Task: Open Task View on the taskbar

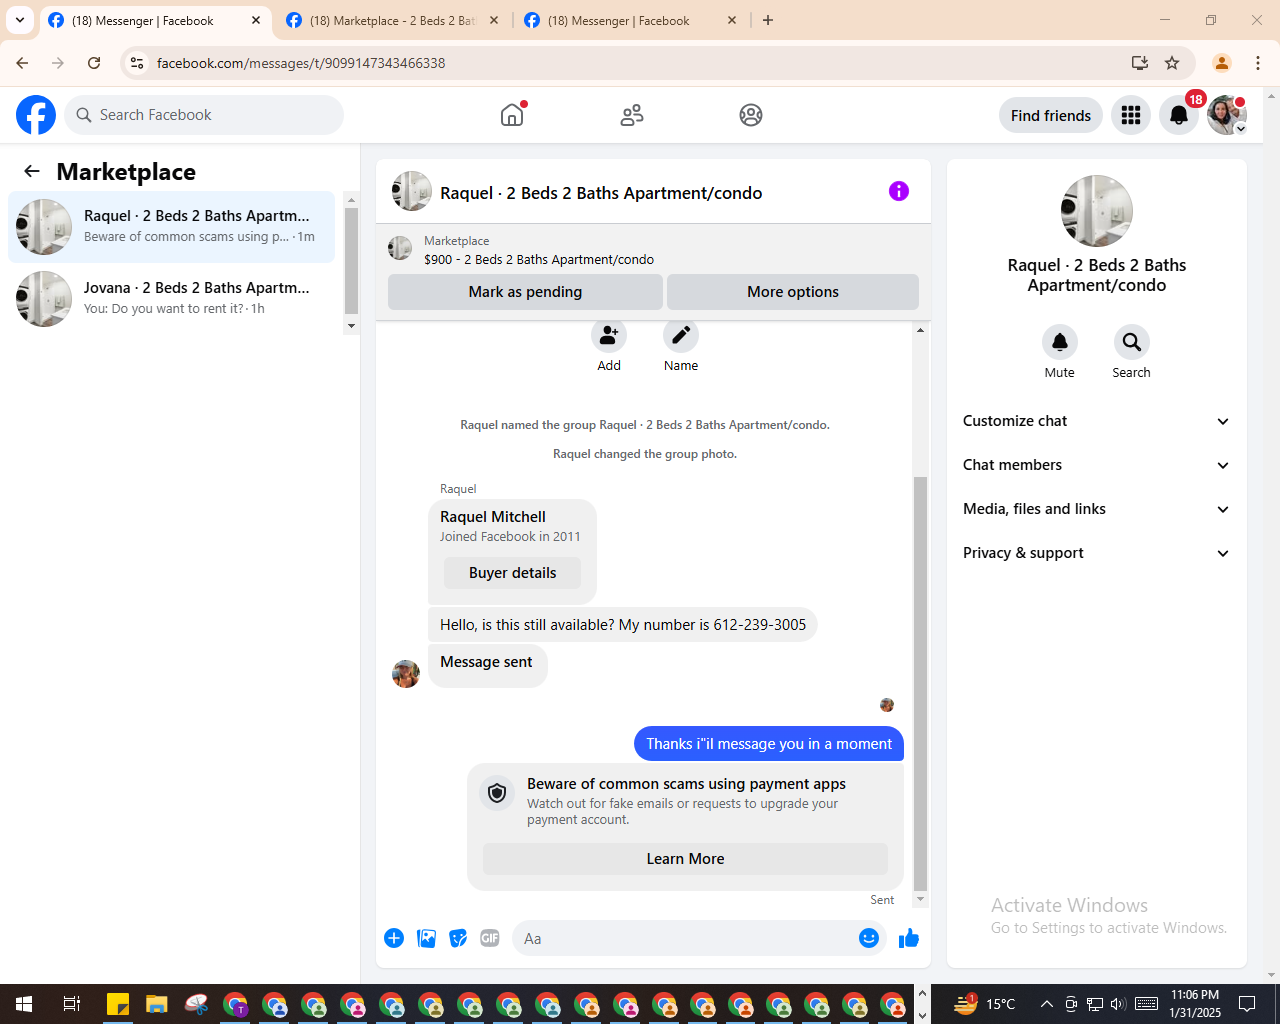Action: pos(72,1004)
